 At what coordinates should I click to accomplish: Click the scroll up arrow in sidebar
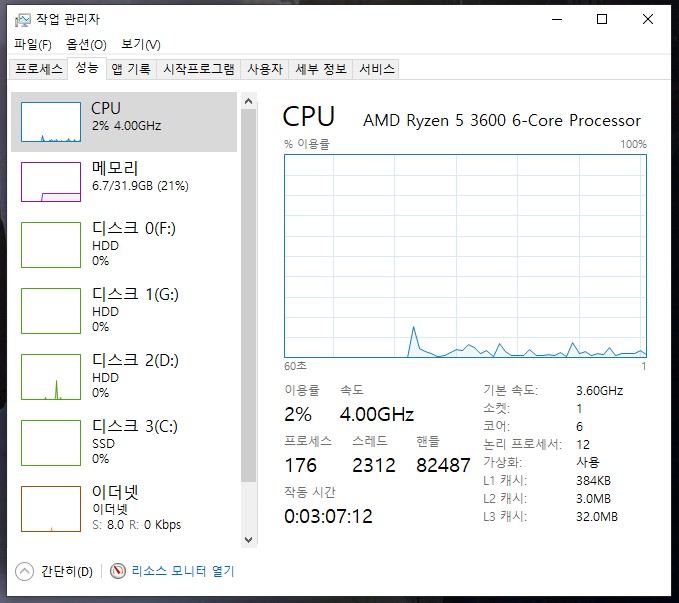click(x=249, y=101)
